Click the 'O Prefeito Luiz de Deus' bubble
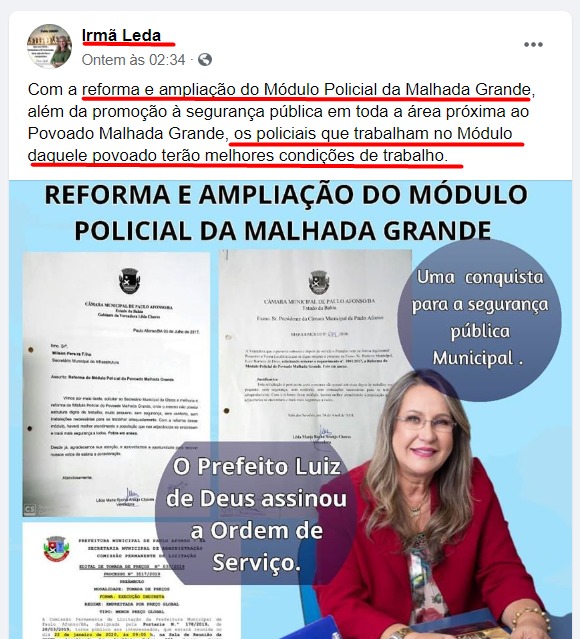 256,514
